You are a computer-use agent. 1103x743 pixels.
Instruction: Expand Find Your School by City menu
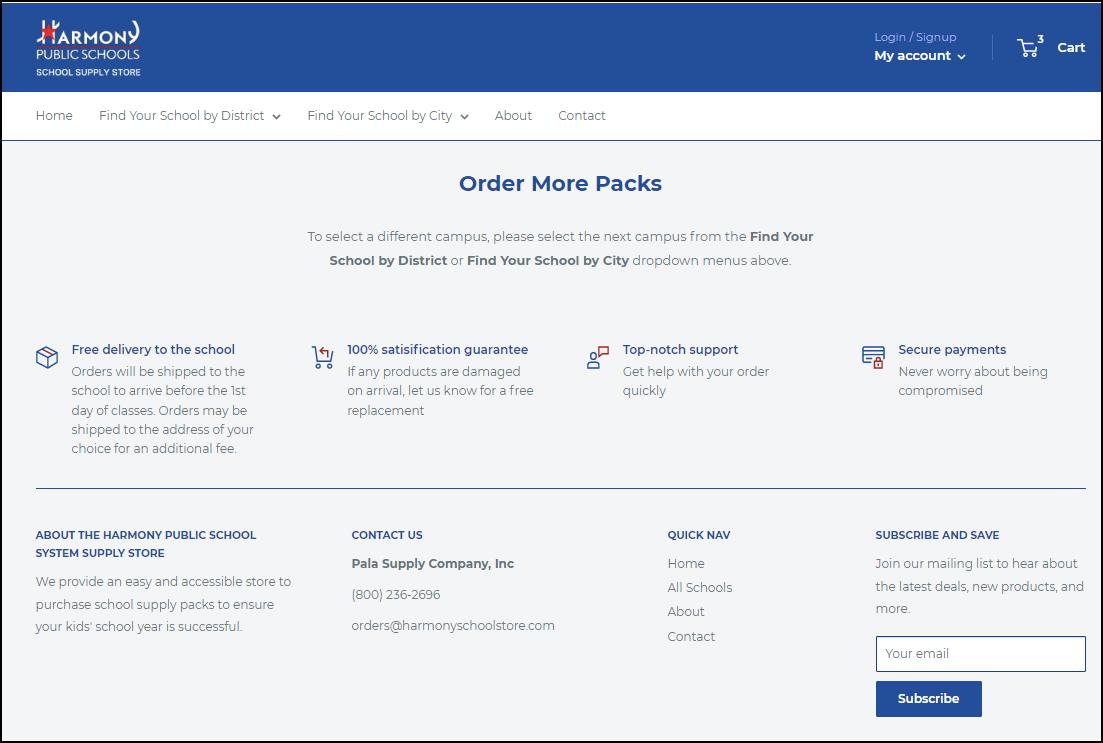click(388, 116)
